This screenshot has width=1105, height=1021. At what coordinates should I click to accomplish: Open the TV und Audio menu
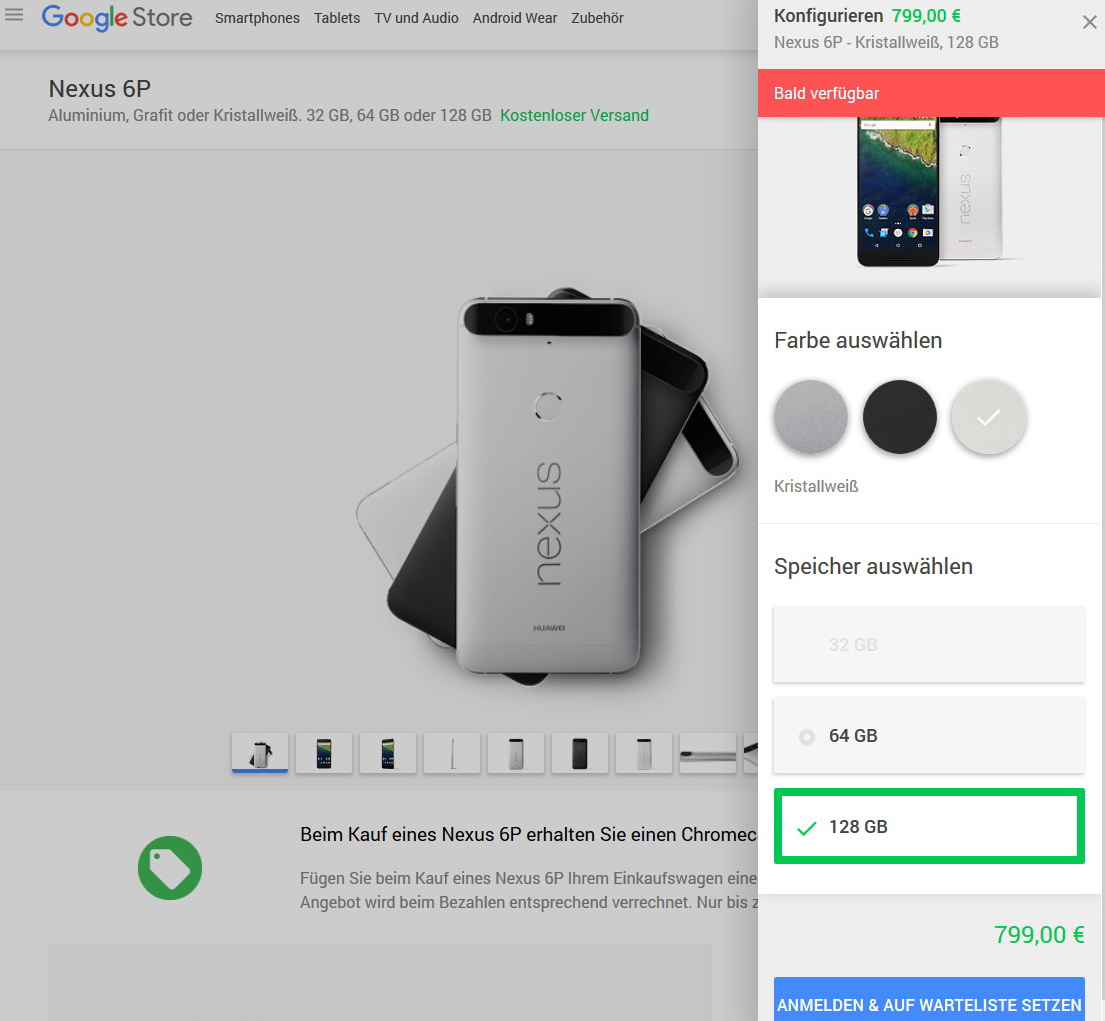click(416, 18)
